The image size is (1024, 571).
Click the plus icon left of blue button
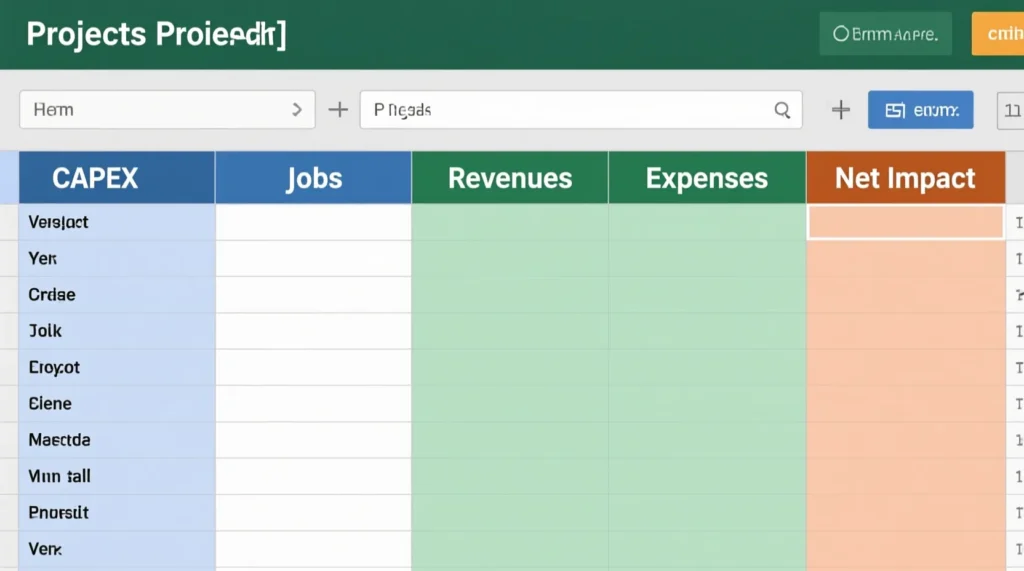[x=840, y=110]
